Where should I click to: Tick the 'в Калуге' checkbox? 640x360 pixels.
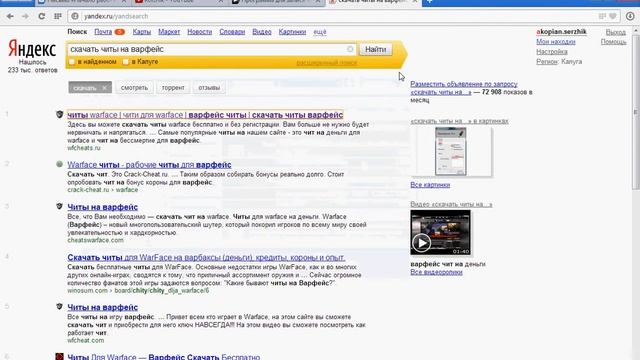click(x=126, y=62)
